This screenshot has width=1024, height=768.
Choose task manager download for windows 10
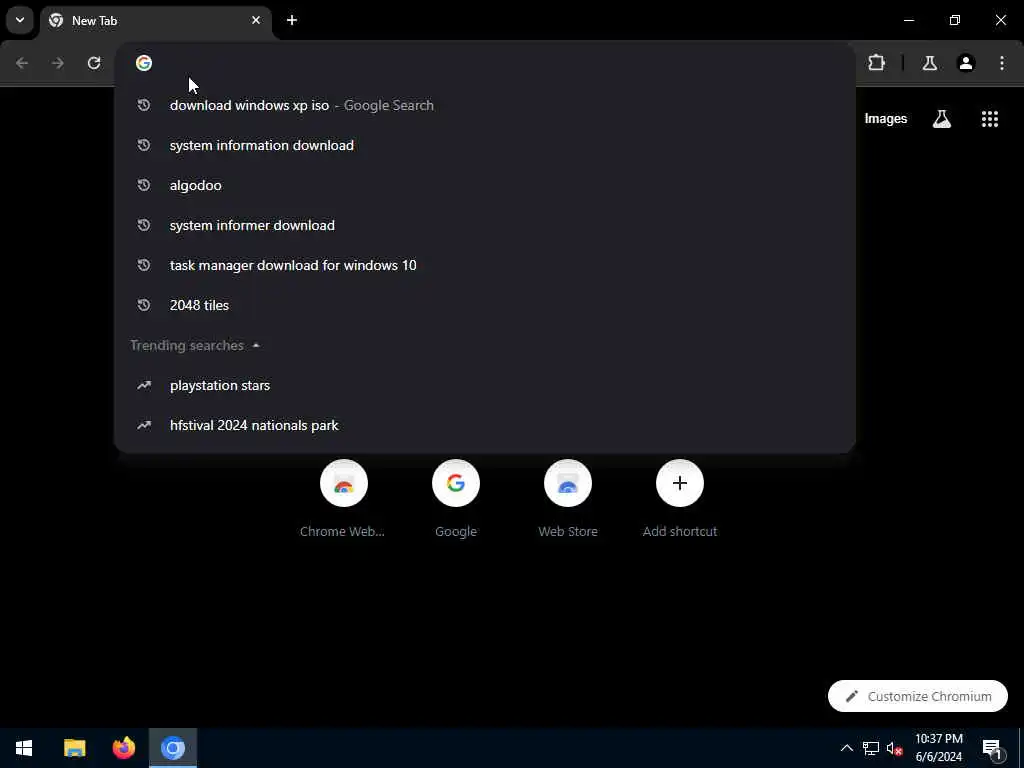[x=485, y=265]
